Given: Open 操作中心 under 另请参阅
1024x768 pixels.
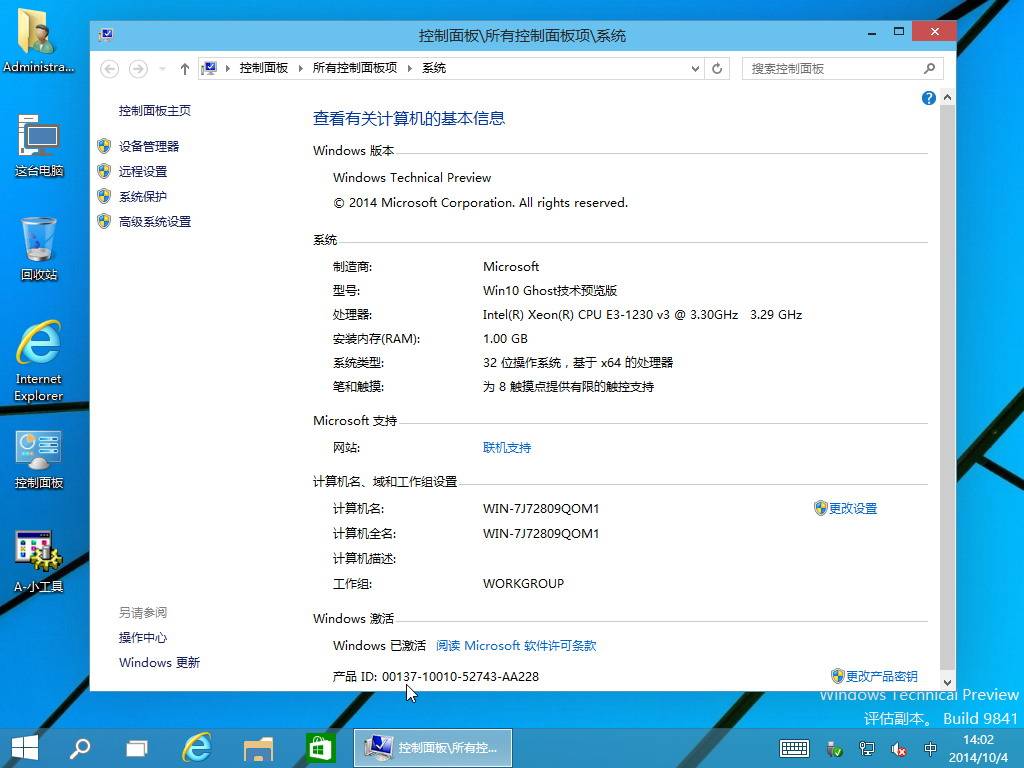Looking at the screenshot, I should 143,637.
